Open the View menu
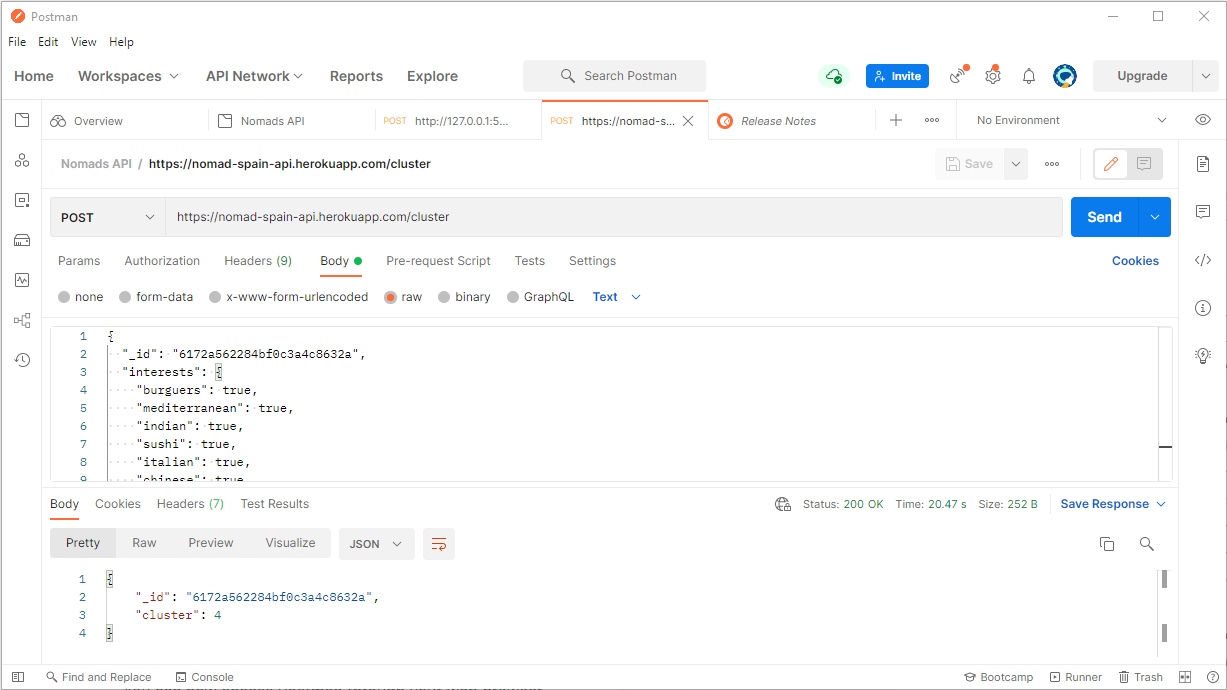 [84, 42]
